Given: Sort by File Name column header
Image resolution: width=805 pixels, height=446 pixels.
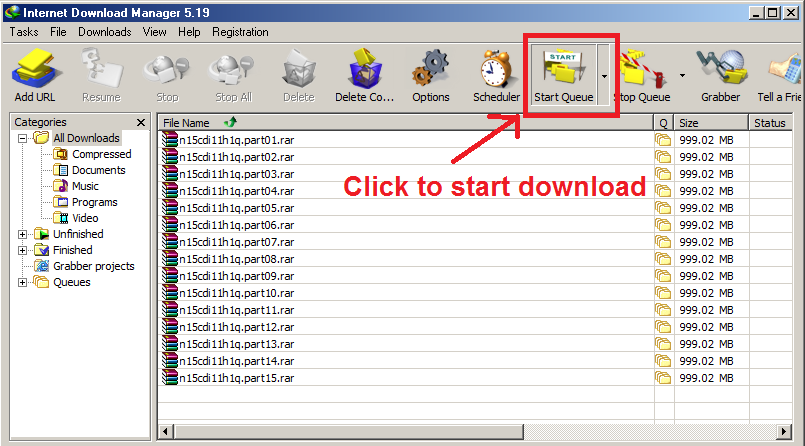Looking at the screenshot, I should [405, 123].
